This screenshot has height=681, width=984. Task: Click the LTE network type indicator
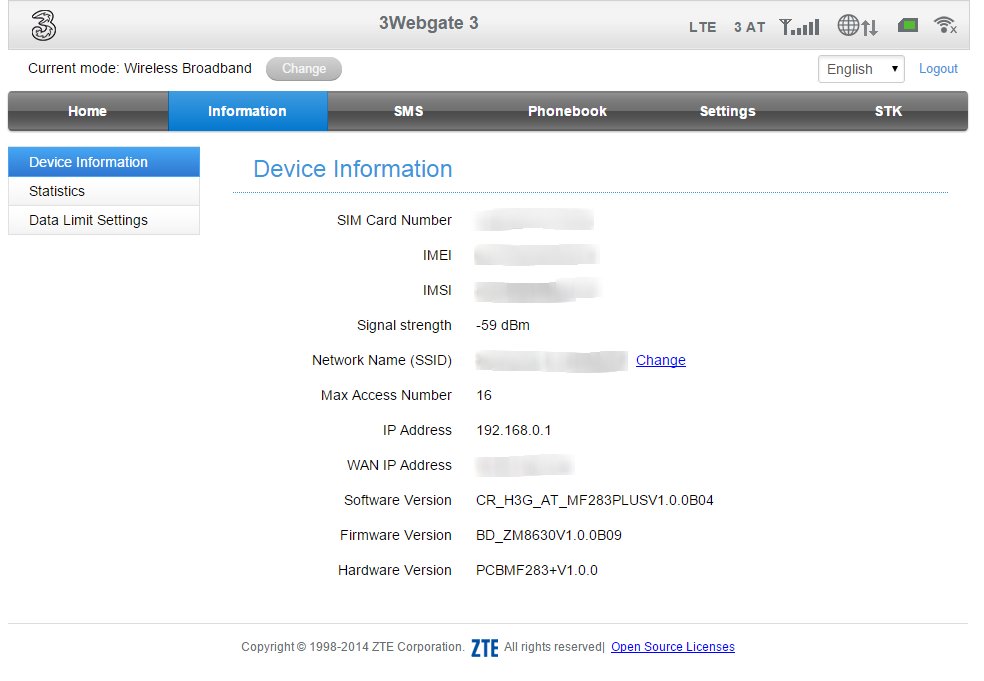703,27
